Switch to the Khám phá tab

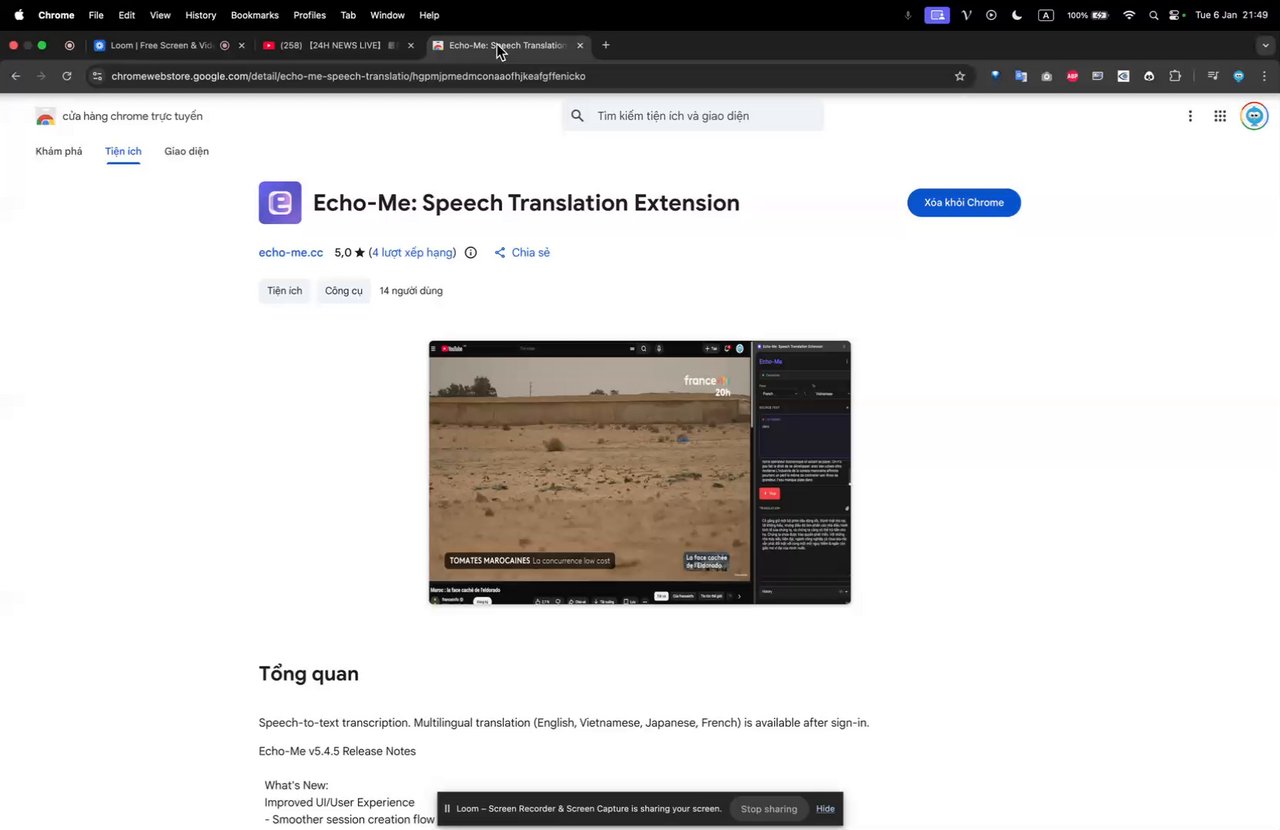(x=59, y=152)
